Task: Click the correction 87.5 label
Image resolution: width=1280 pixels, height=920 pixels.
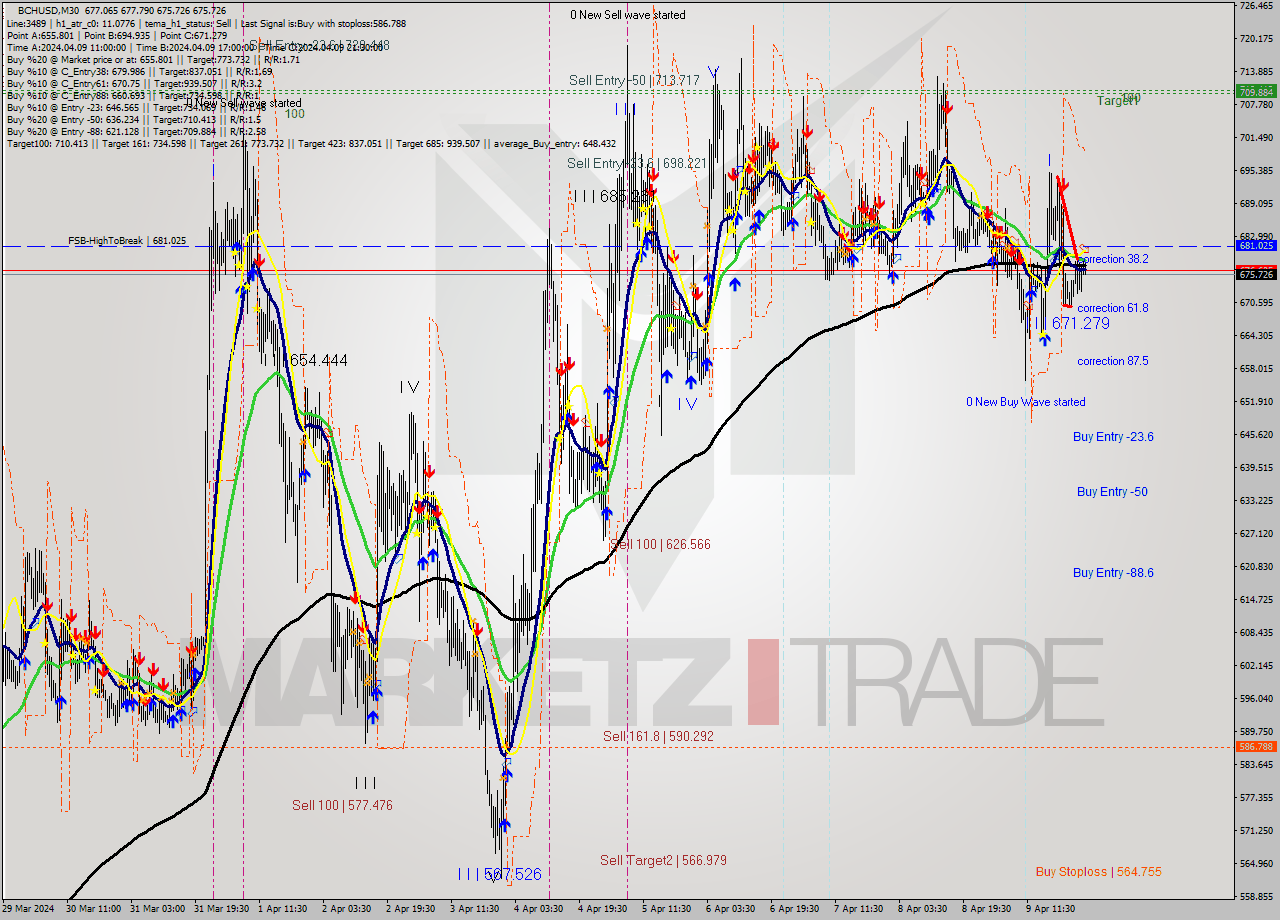Action: click(1113, 361)
